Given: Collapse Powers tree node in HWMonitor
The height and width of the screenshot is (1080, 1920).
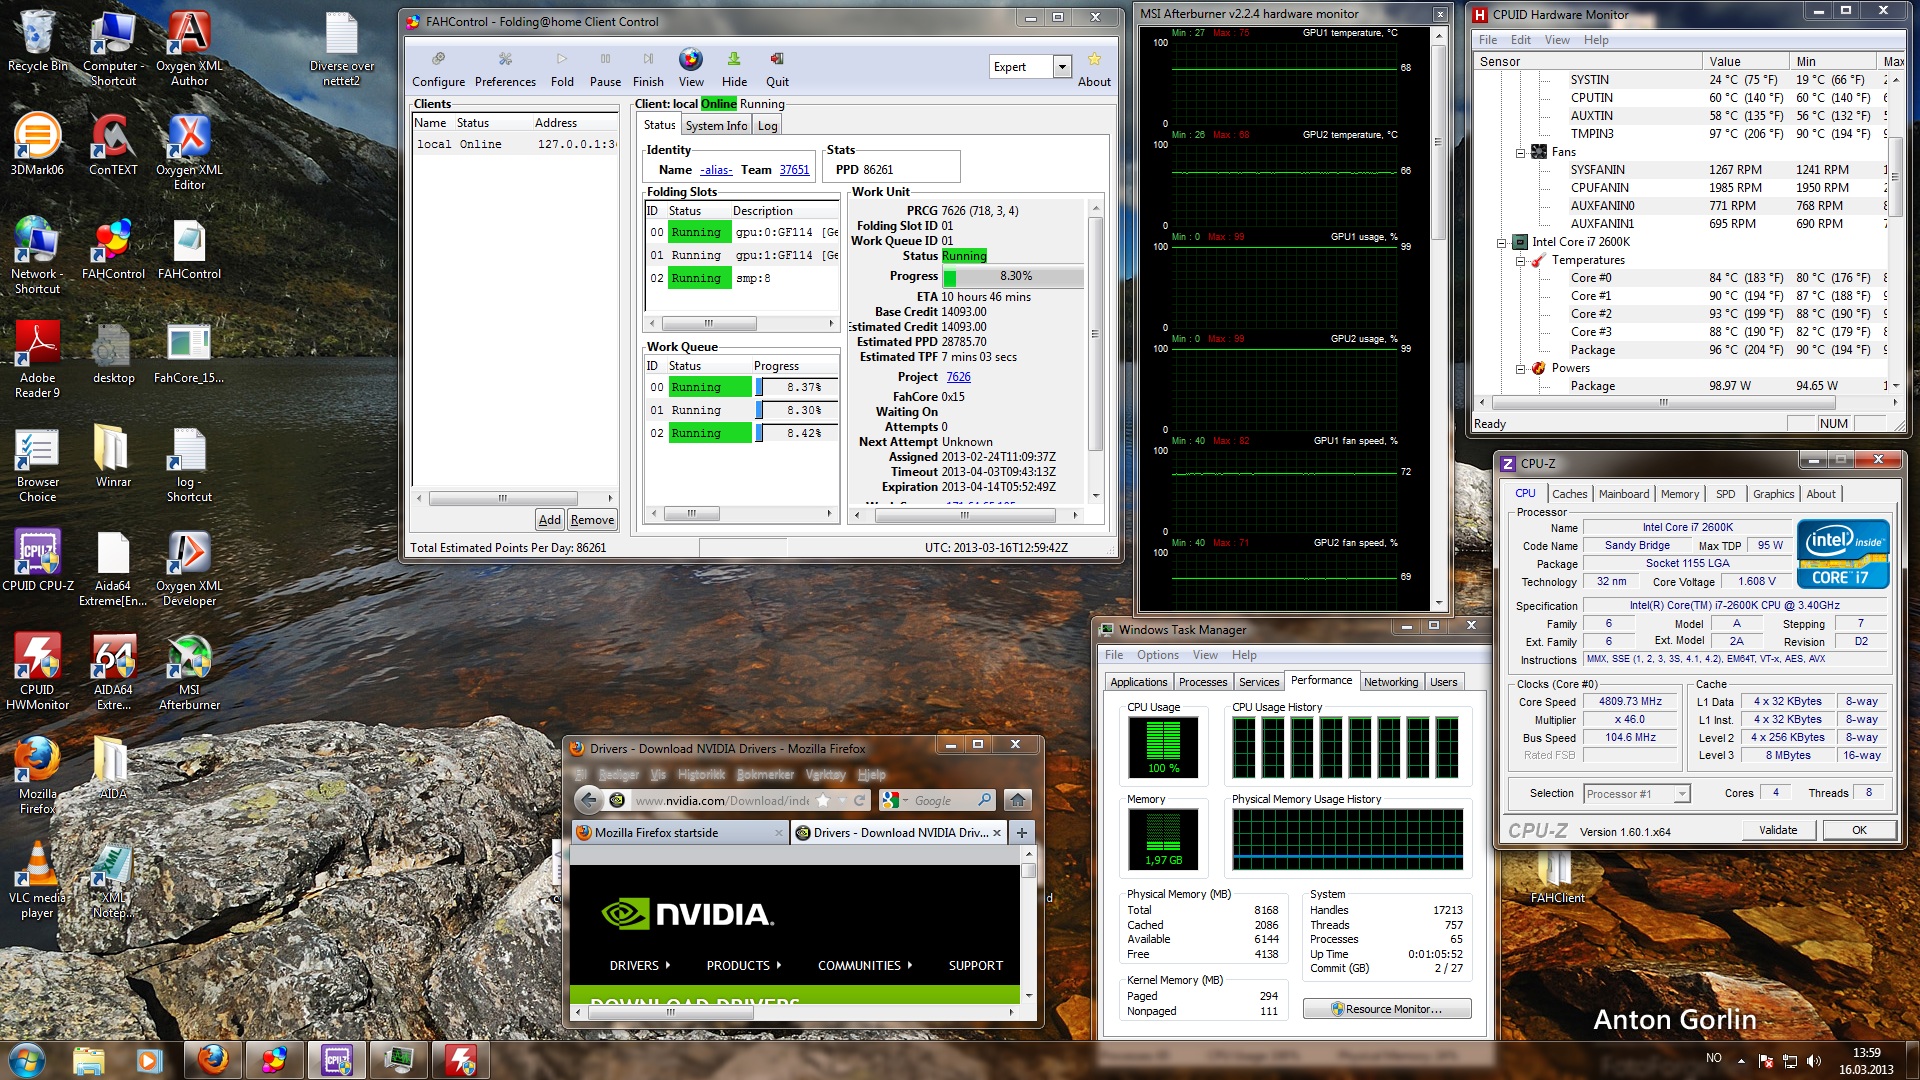Looking at the screenshot, I should (x=1520, y=368).
